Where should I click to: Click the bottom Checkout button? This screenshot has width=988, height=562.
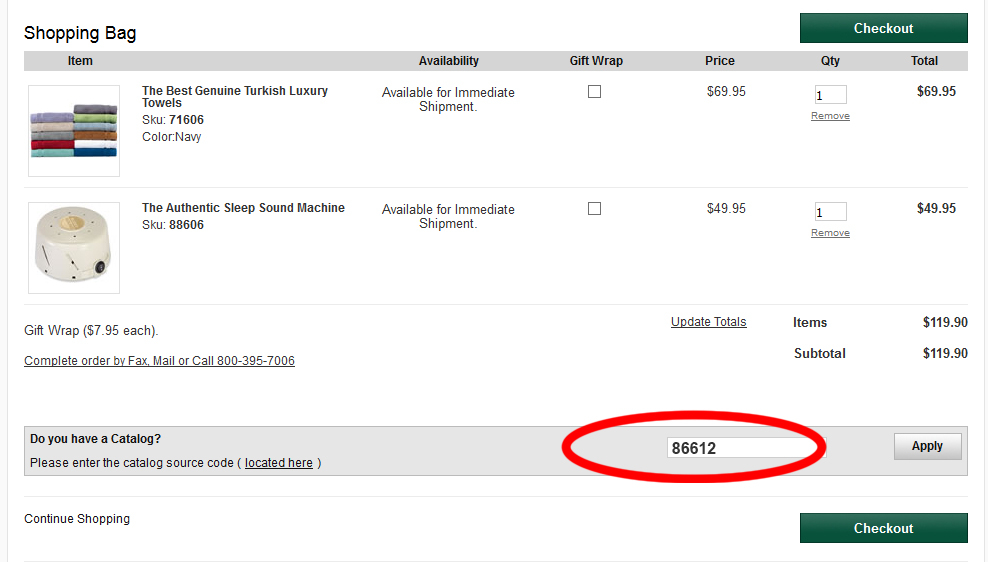click(x=883, y=528)
